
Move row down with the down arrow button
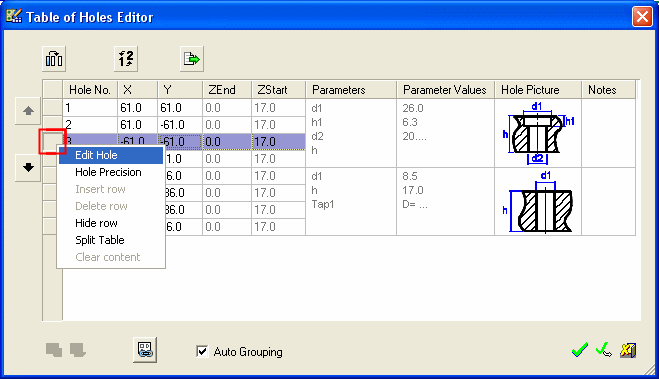28,168
